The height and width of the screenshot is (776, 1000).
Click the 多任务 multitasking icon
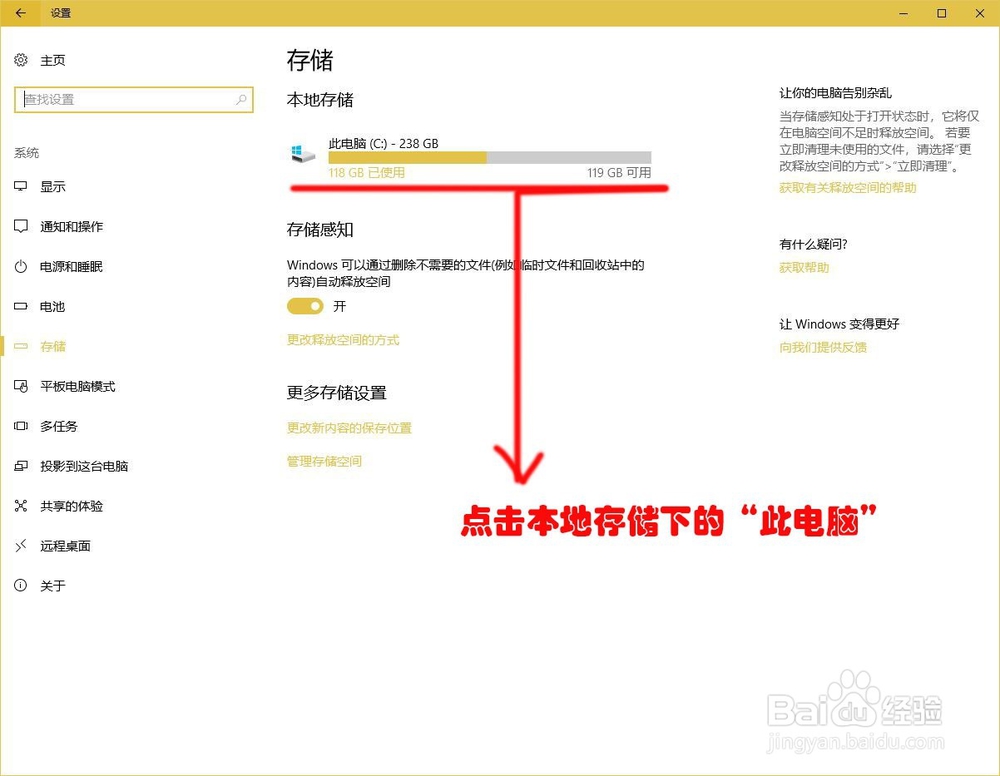[x=21, y=426]
